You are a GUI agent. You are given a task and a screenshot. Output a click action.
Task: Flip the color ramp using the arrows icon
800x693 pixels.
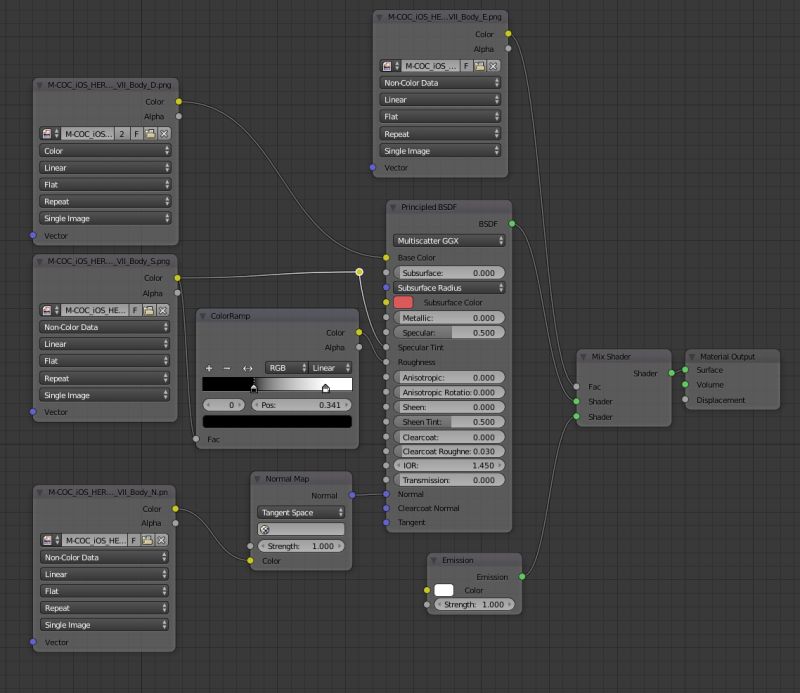coord(250,368)
